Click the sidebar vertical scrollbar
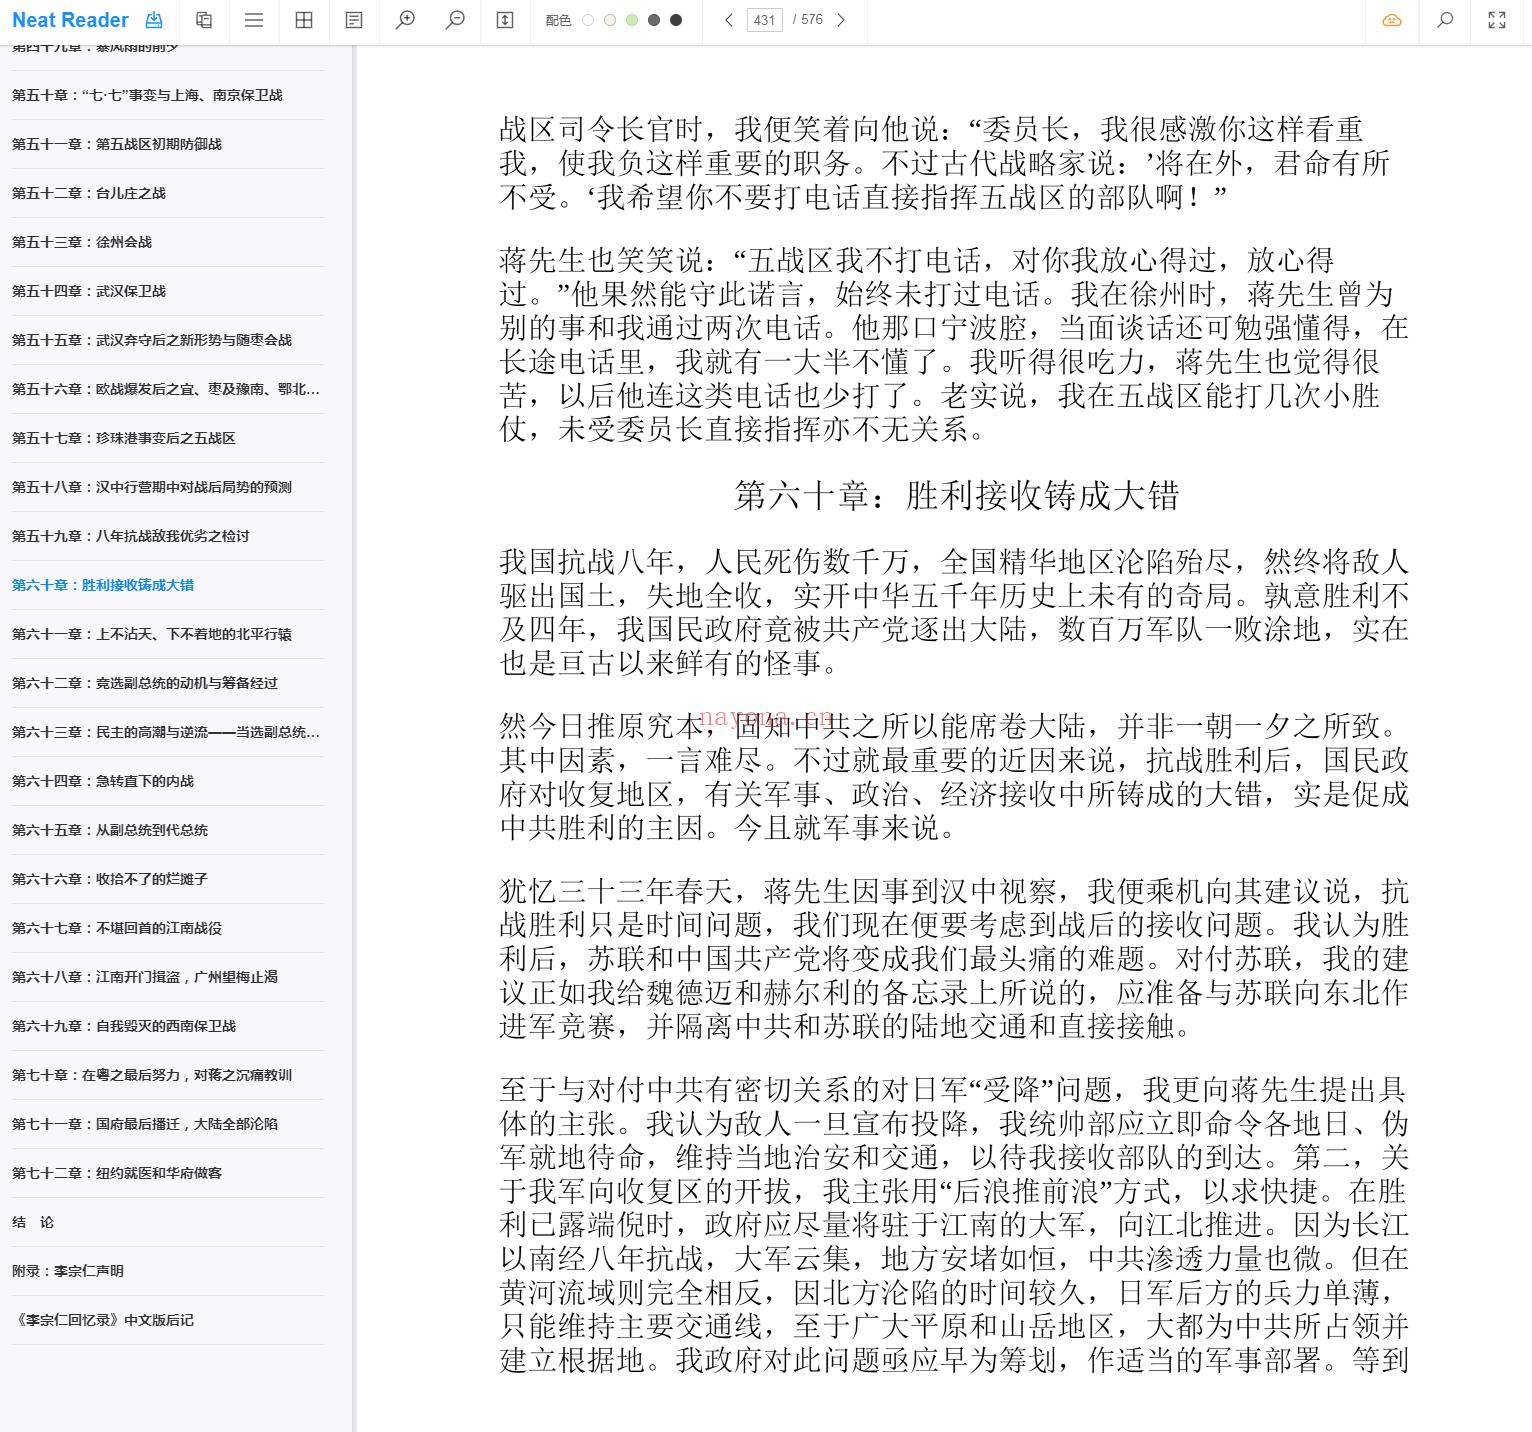The width and height of the screenshot is (1532, 1432). click(x=354, y=738)
